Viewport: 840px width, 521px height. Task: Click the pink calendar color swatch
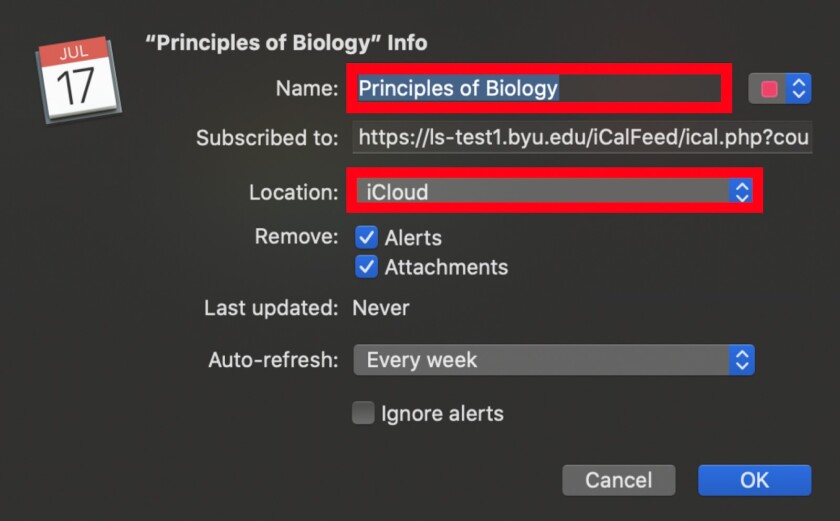[769, 89]
